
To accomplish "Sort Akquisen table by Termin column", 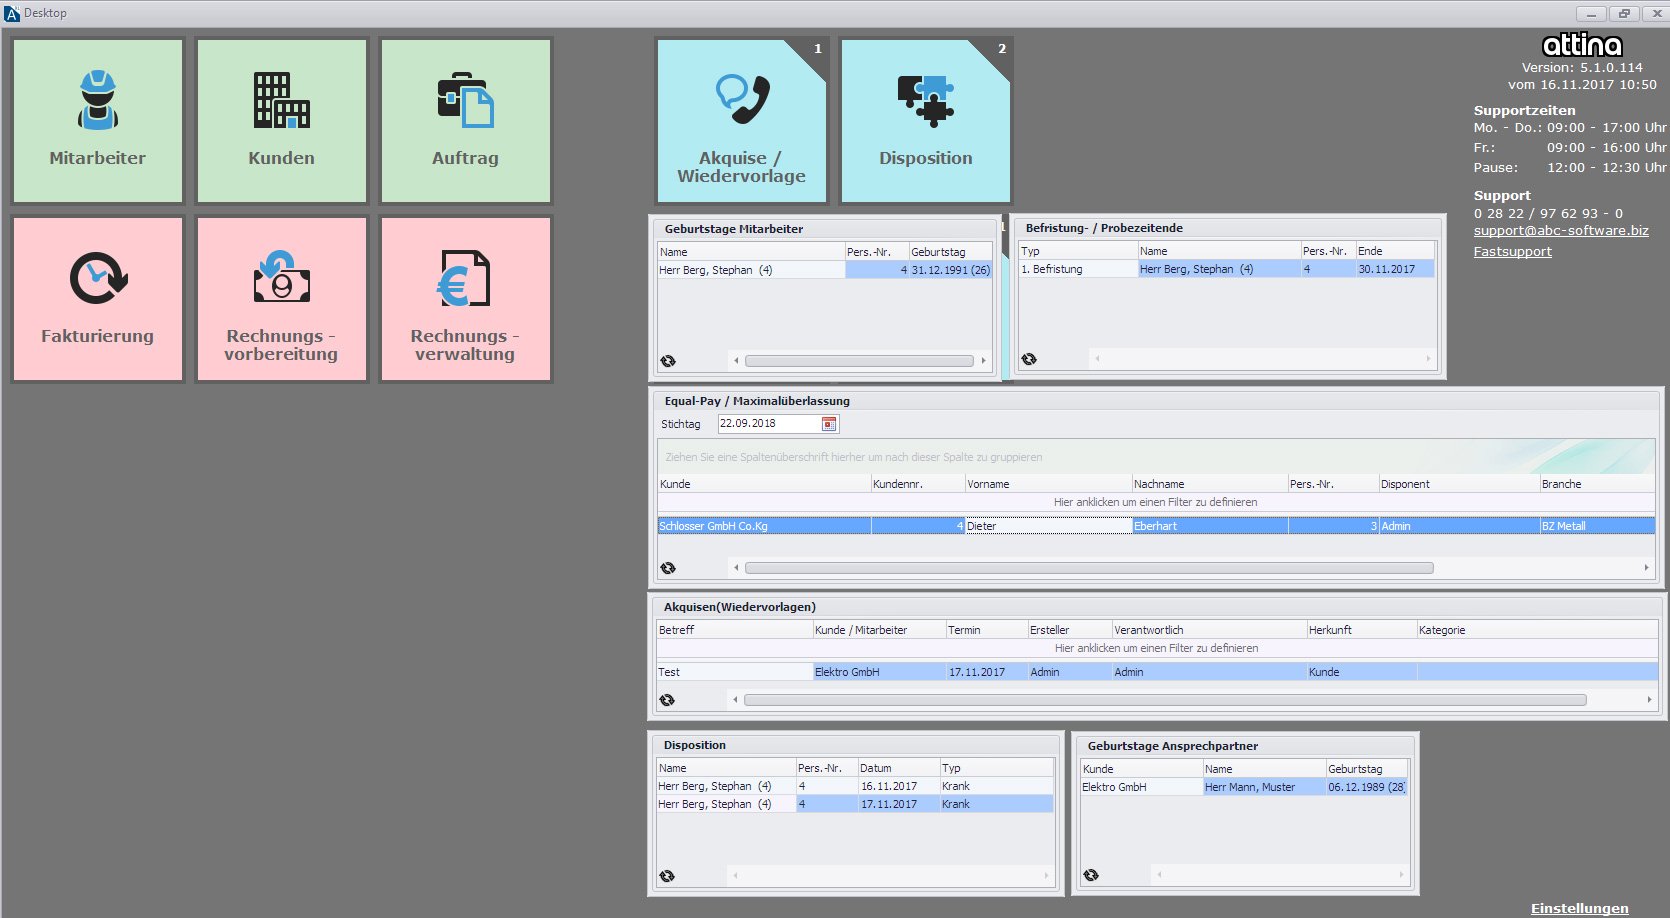I will (987, 630).
